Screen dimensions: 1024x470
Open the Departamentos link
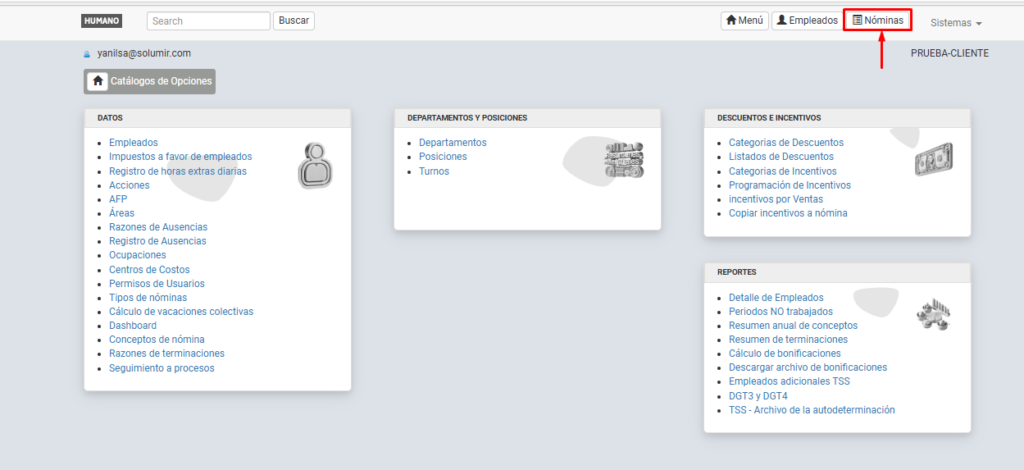(452, 143)
